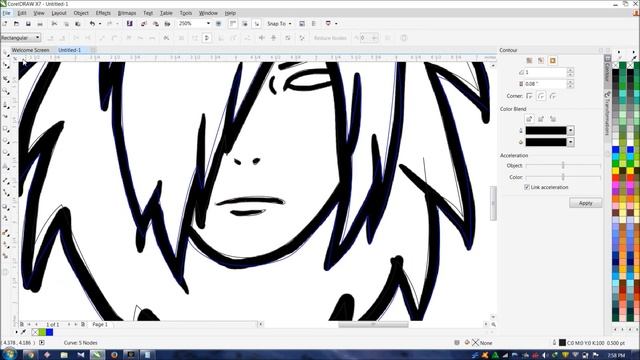Open the Rectangular selection mode dropdown
Image resolution: width=640 pixels, height=360 pixels.
coord(38,38)
